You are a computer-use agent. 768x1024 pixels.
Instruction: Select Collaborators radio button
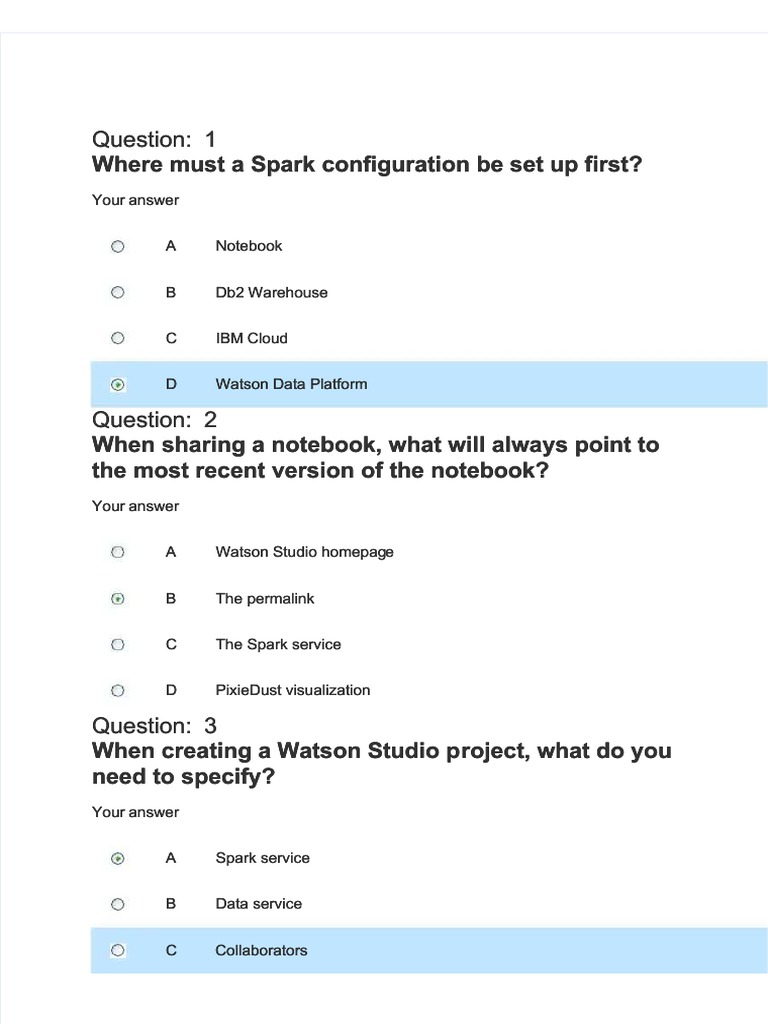118,950
